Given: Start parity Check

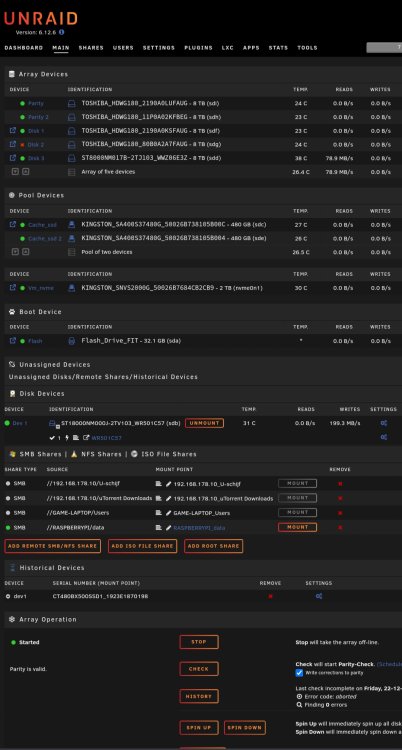Looking at the screenshot, I should point(199,669).
